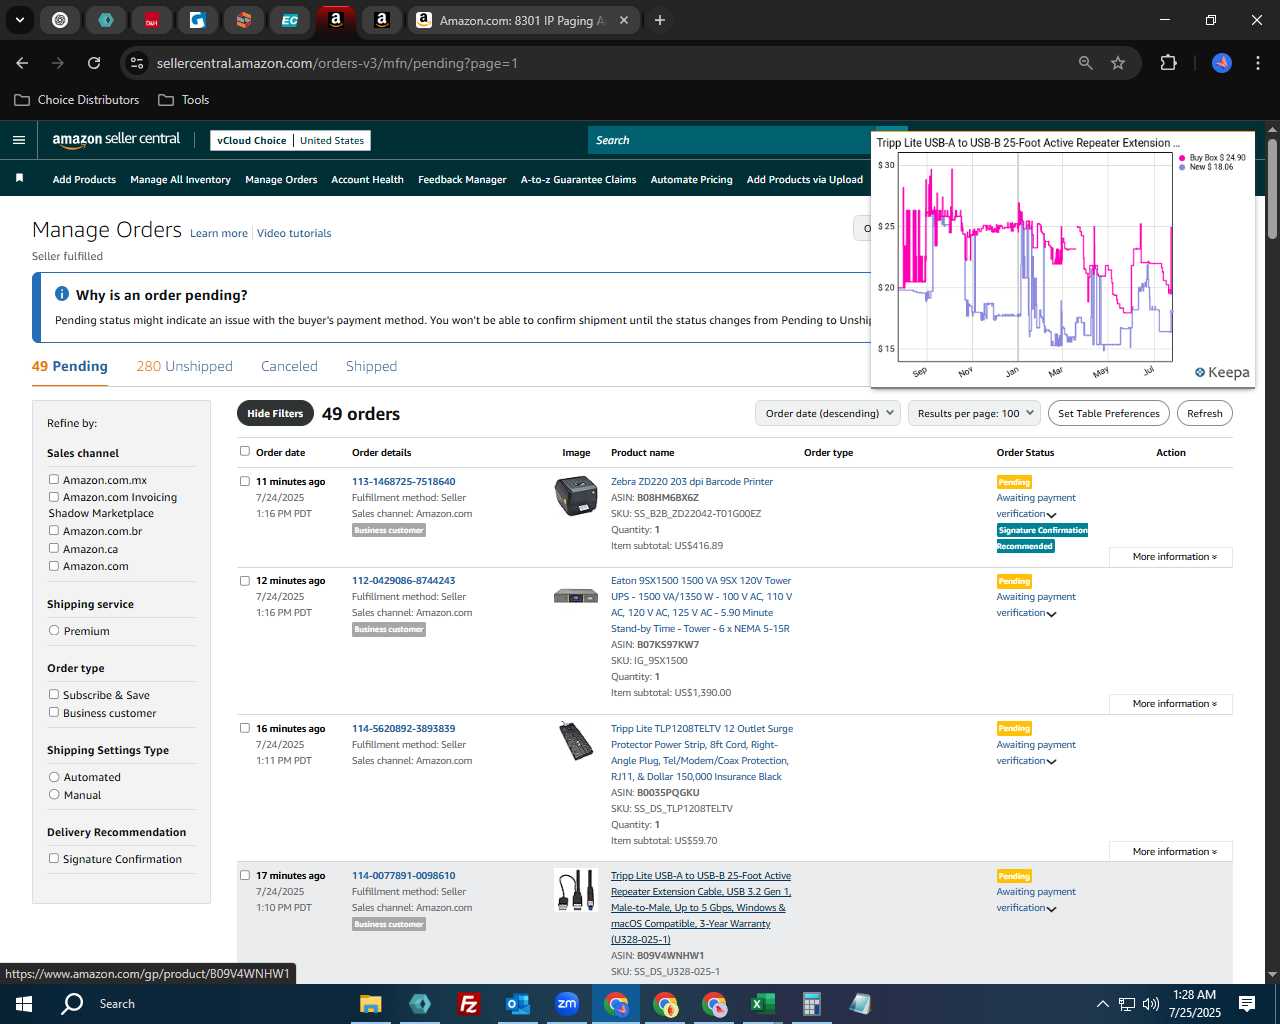Open Feedback Manager in nav bar
The width and height of the screenshot is (1280, 1024).
(462, 179)
